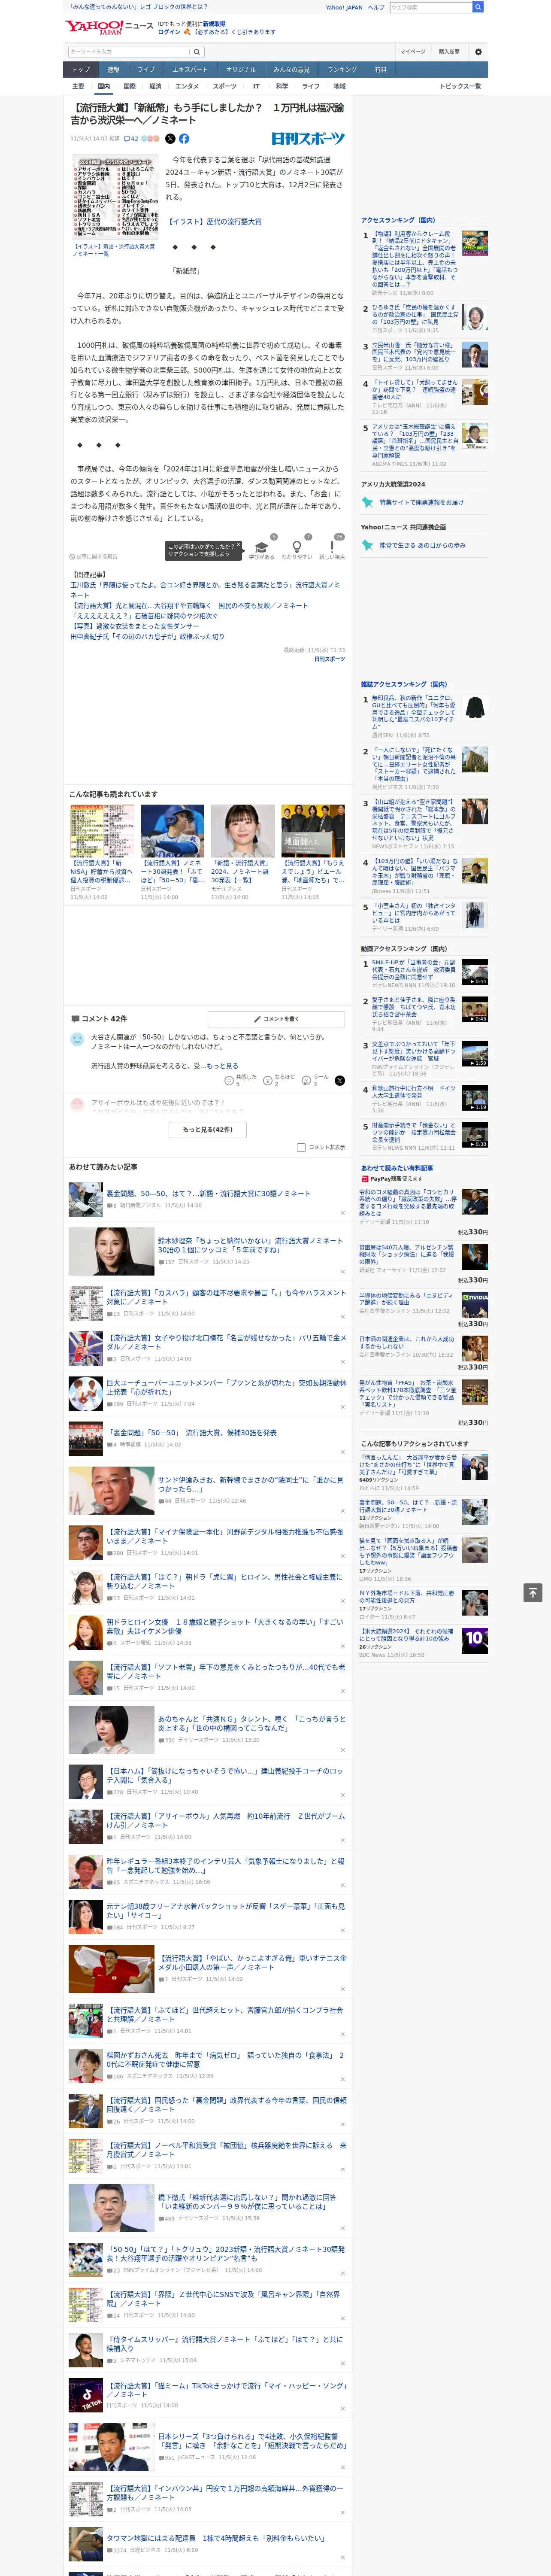Click the keyword search magnifier icon

click(x=196, y=51)
